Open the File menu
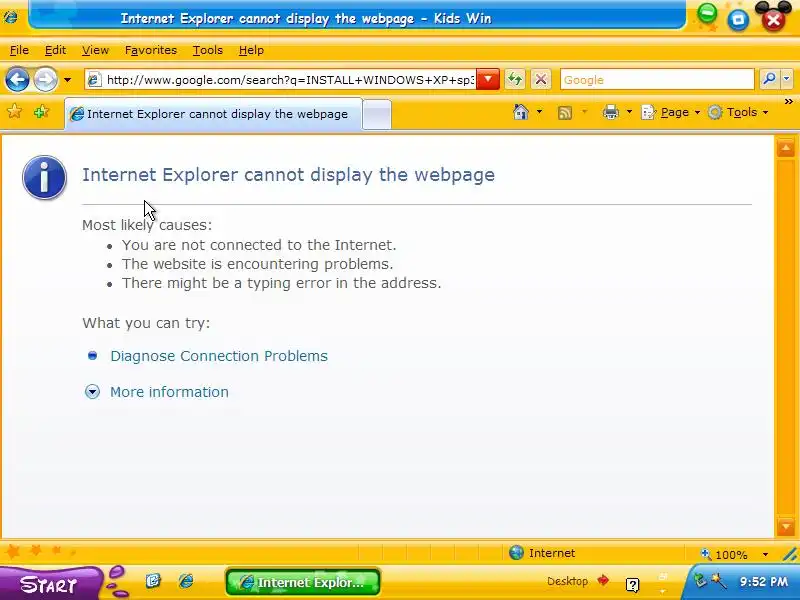This screenshot has height=600, width=800. [x=19, y=50]
